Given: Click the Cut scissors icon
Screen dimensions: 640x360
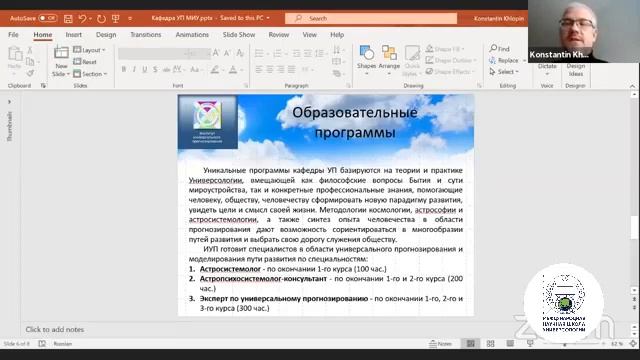Looking at the screenshot, I should [29, 50].
